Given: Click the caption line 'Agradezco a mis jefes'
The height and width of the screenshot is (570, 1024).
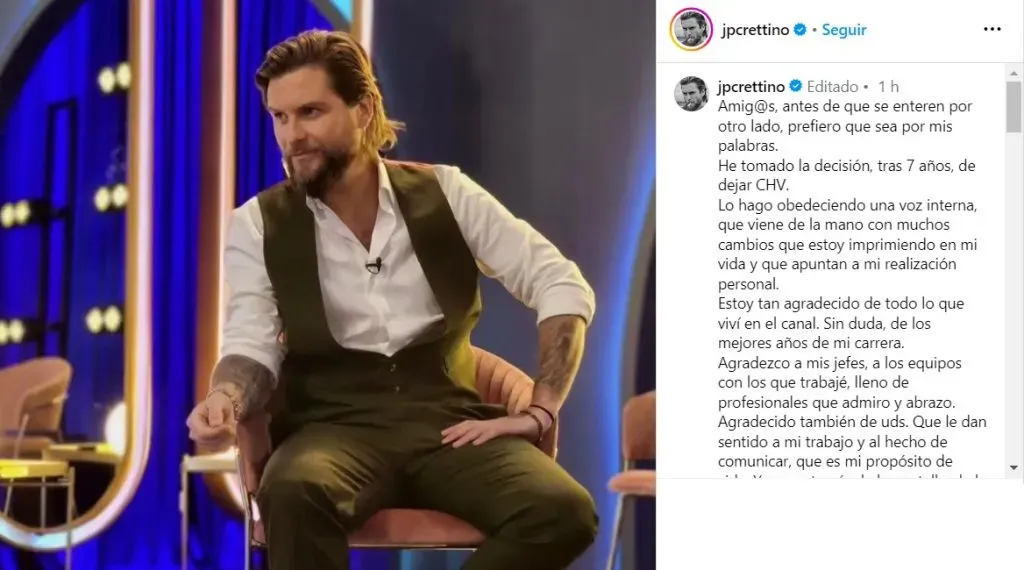Looking at the screenshot, I should click(x=840, y=362).
